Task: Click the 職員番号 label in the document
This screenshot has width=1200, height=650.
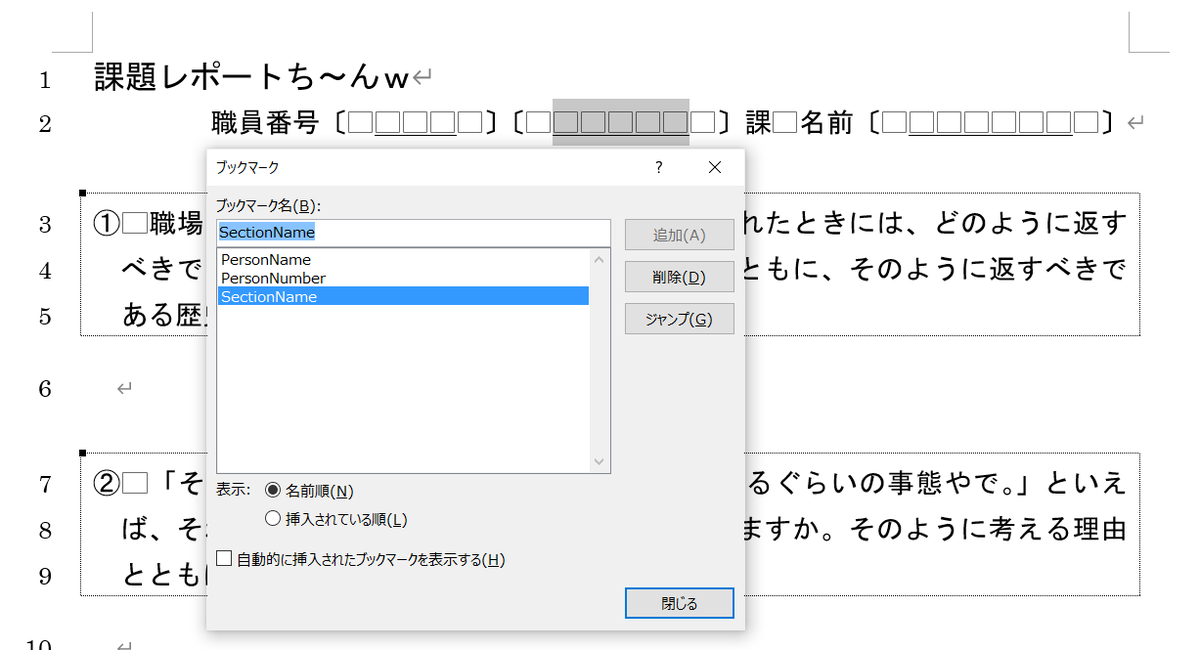Action: pyautogui.click(x=265, y=123)
